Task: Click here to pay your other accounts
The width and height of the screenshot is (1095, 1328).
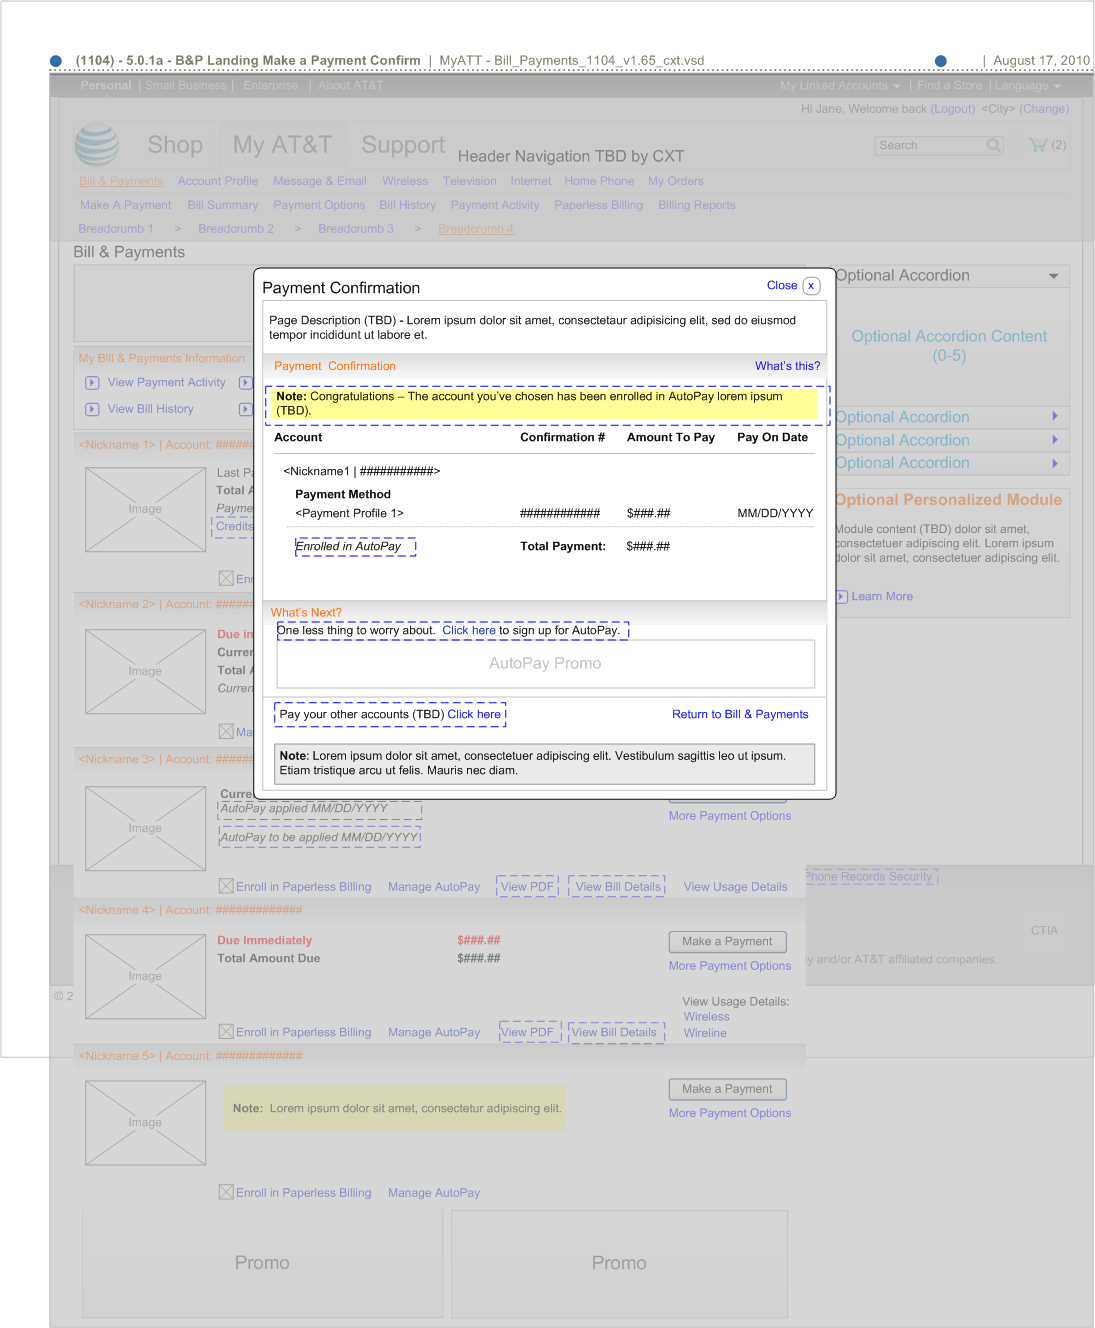Action: click(x=474, y=715)
